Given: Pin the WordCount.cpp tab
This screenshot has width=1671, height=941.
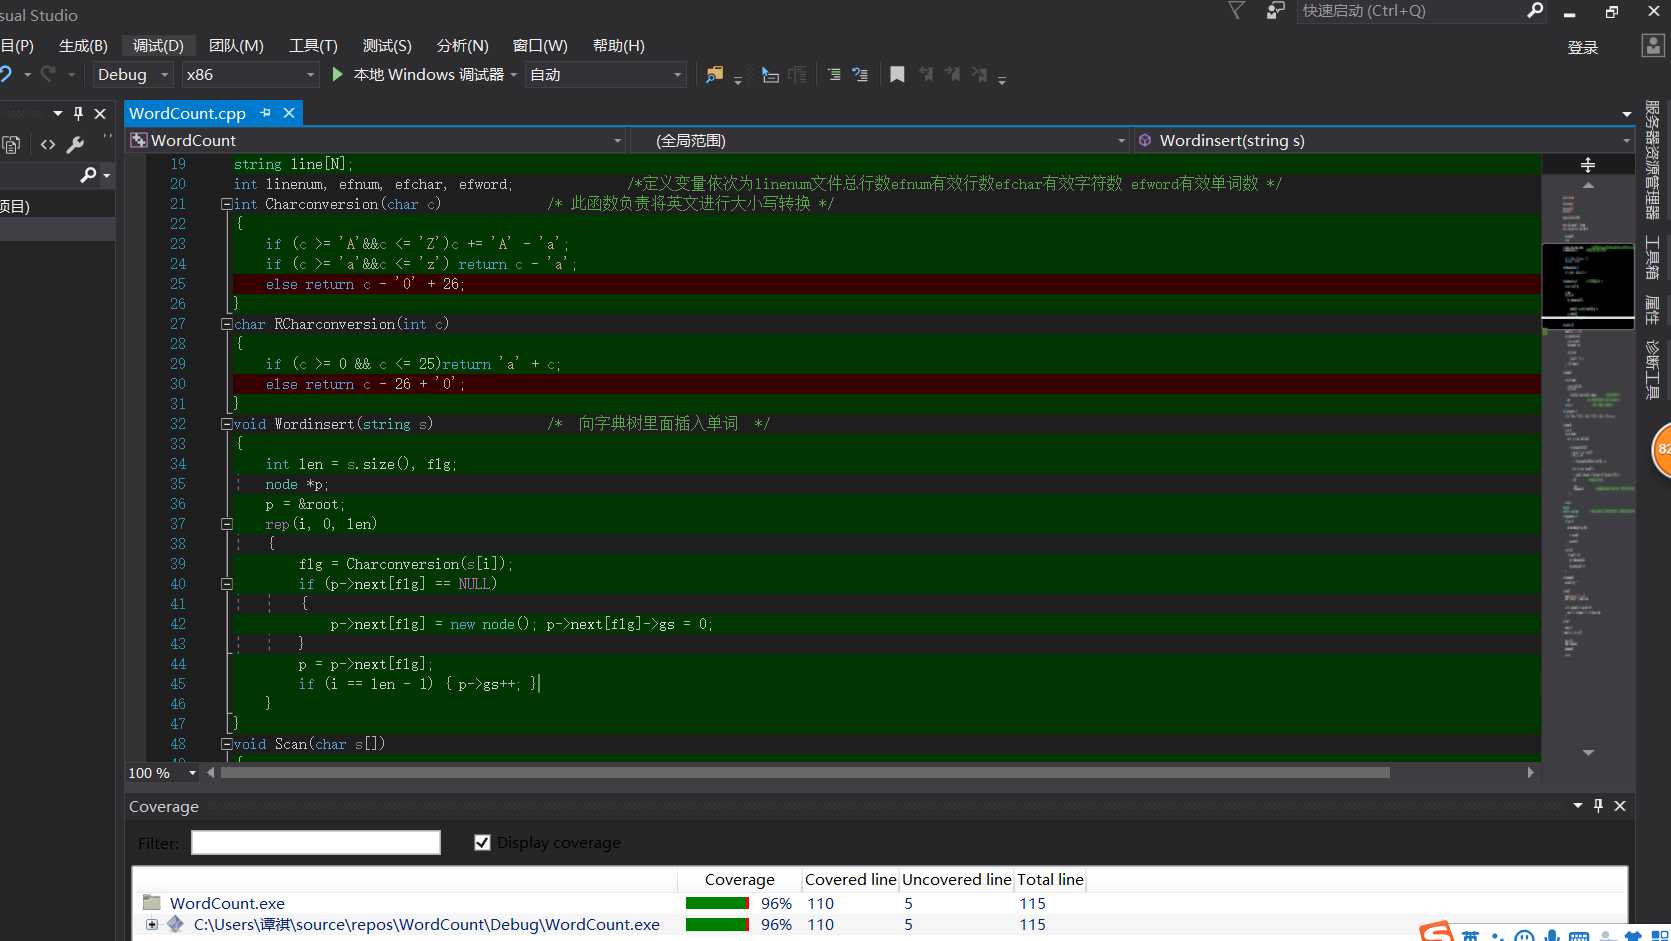Looking at the screenshot, I should coord(266,113).
